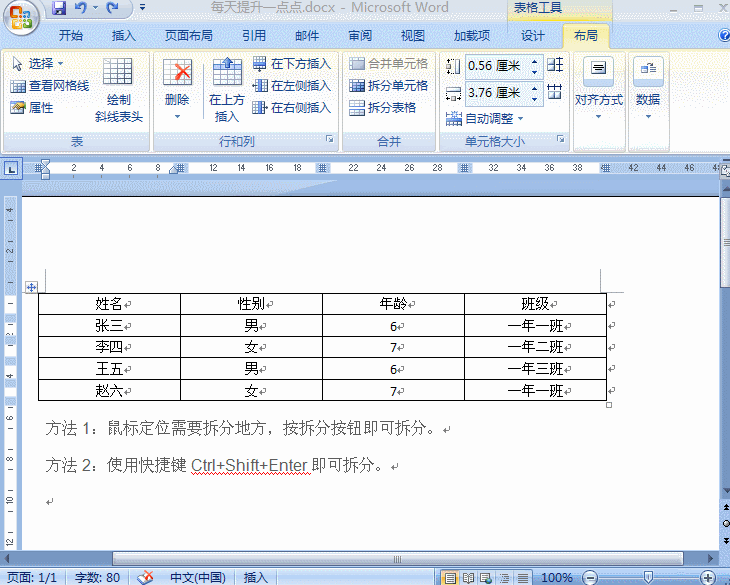Click 拆分单元格
The width and height of the screenshot is (730, 585).
point(388,86)
